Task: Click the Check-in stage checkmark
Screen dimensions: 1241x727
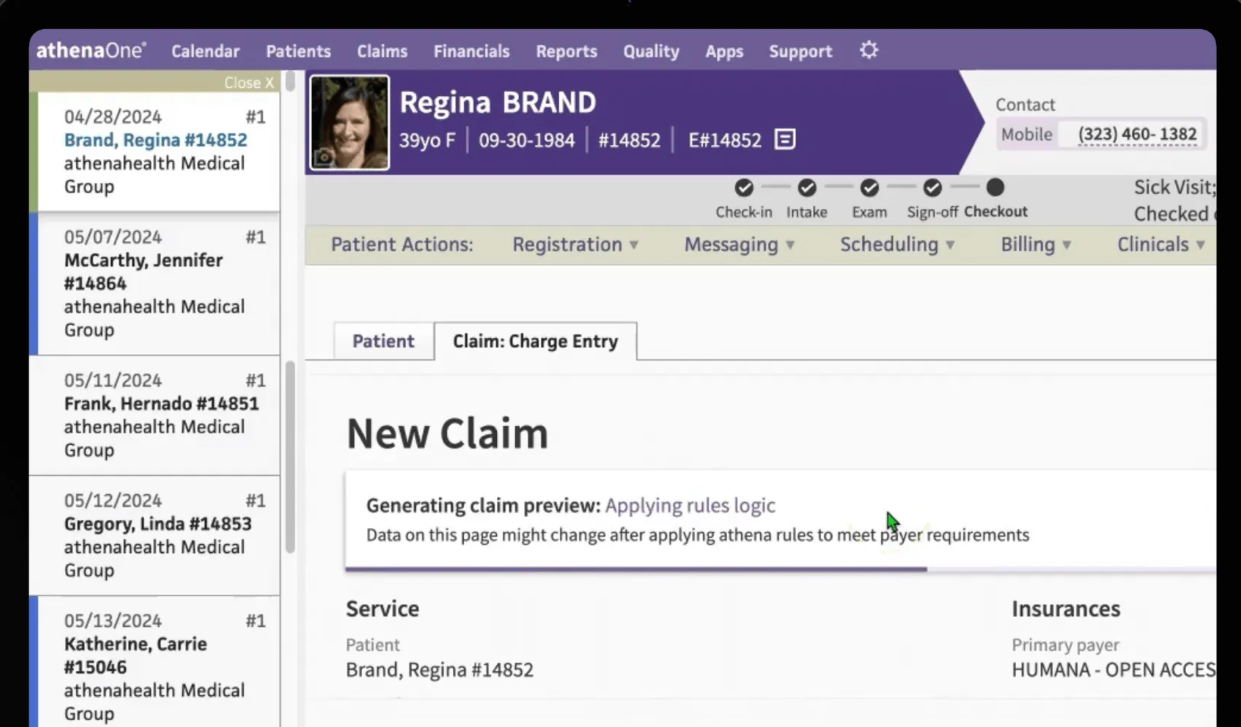Action: click(x=744, y=187)
